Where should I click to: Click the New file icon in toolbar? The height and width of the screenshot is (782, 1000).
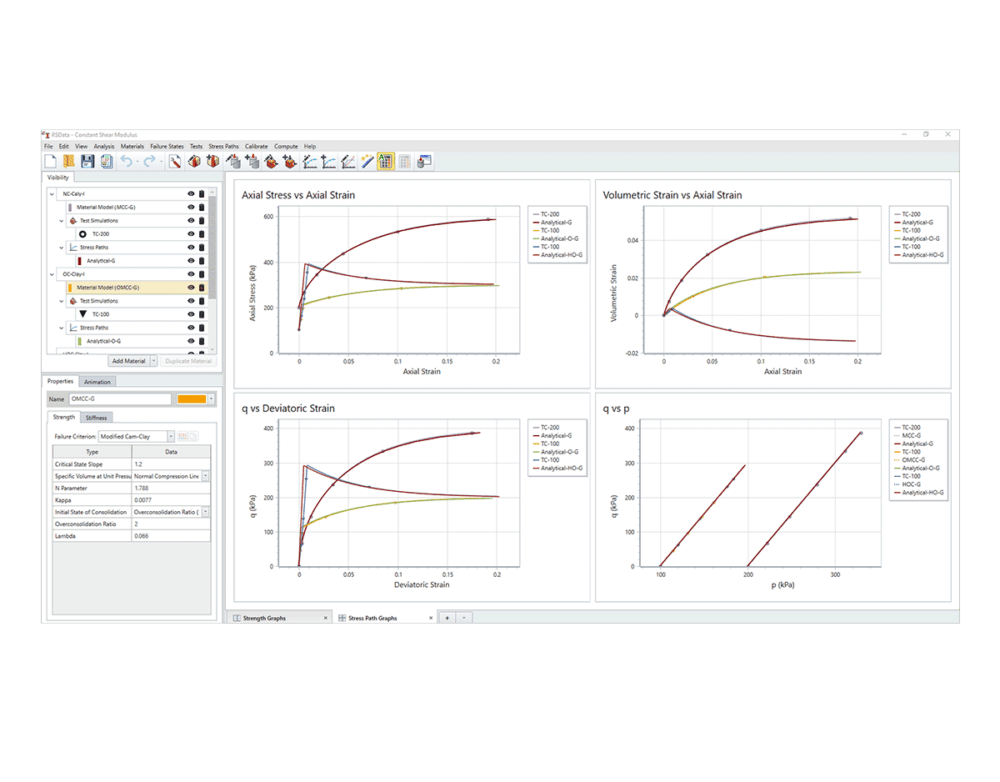point(50,161)
